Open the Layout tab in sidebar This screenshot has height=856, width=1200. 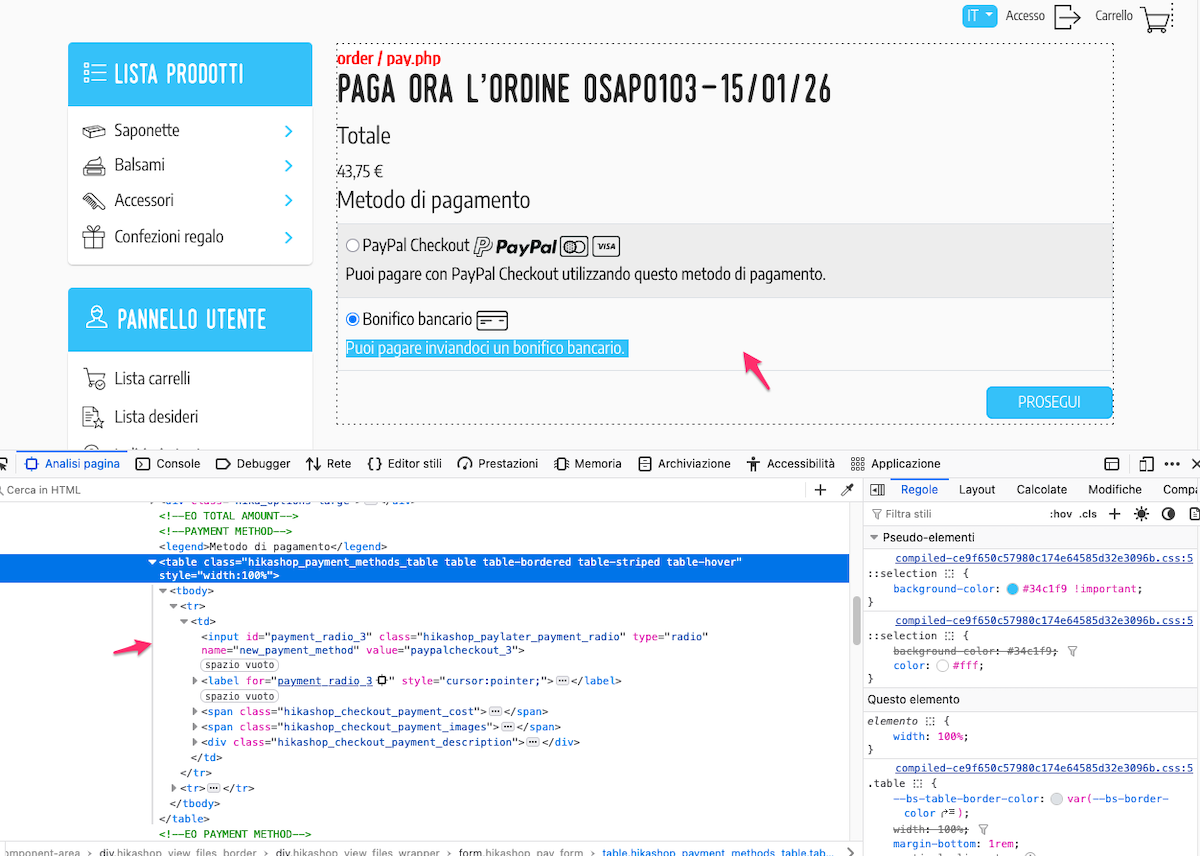pyautogui.click(x=976, y=490)
